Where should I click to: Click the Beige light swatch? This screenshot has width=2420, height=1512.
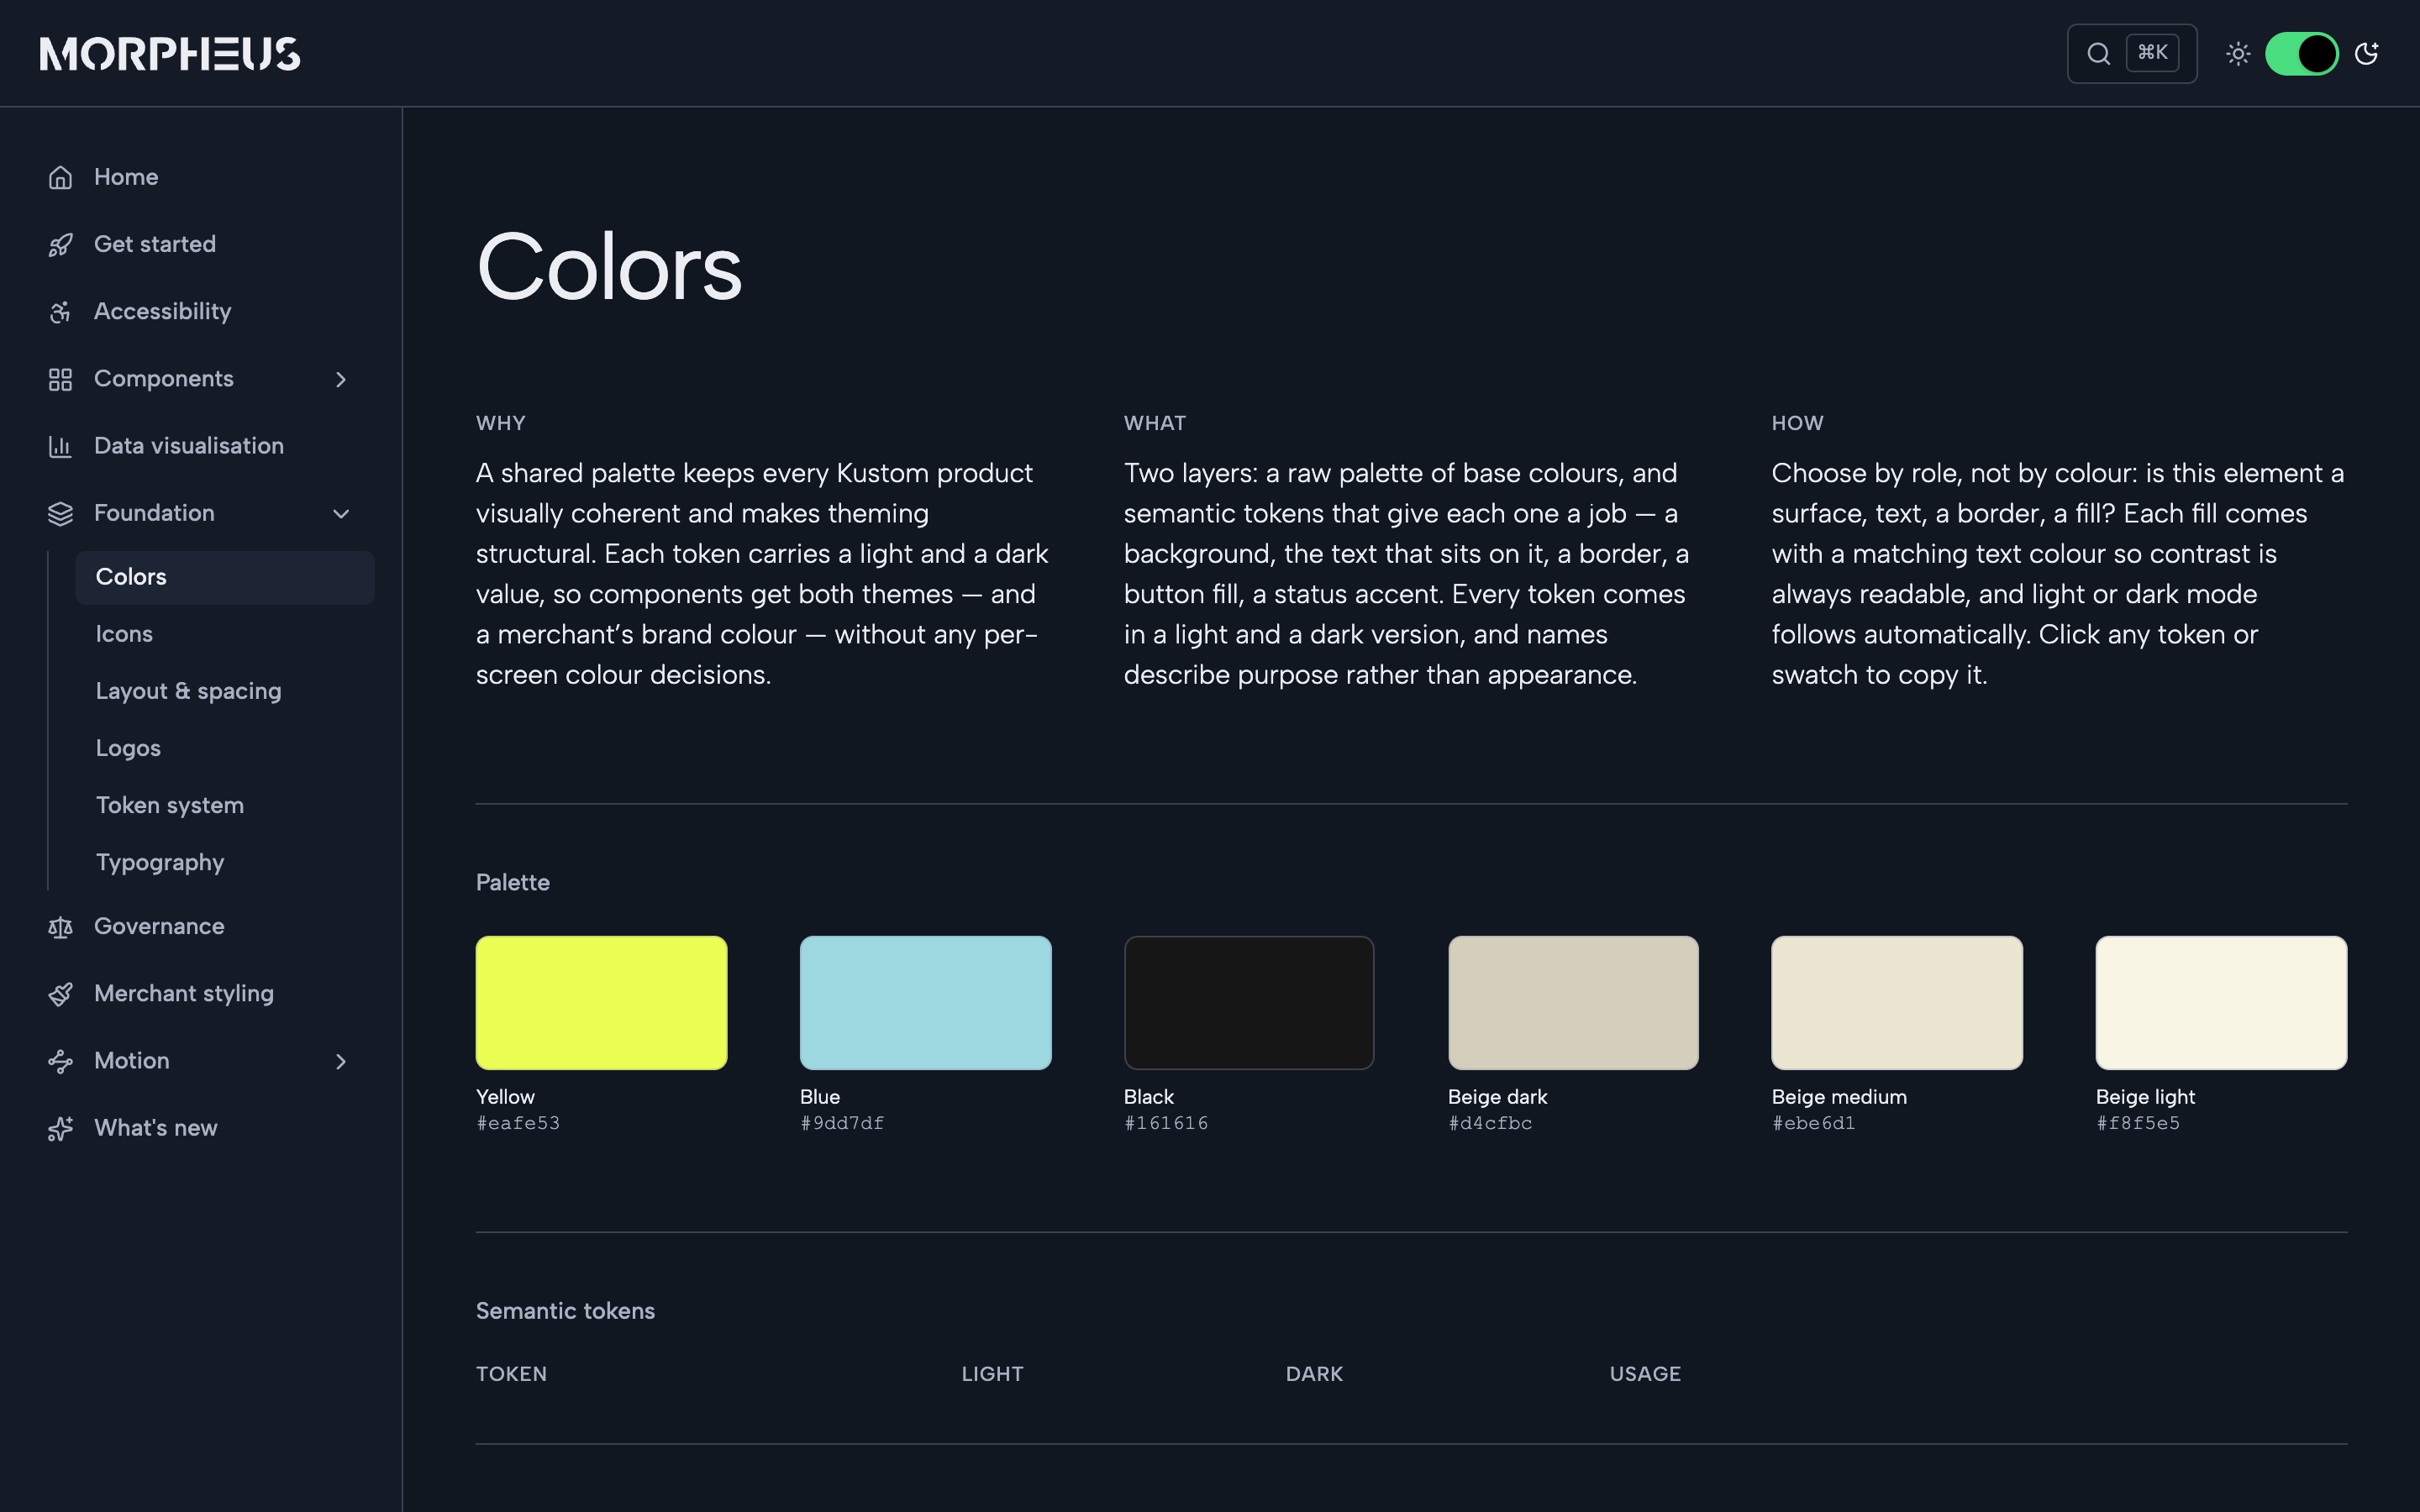tap(2221, 1002)
